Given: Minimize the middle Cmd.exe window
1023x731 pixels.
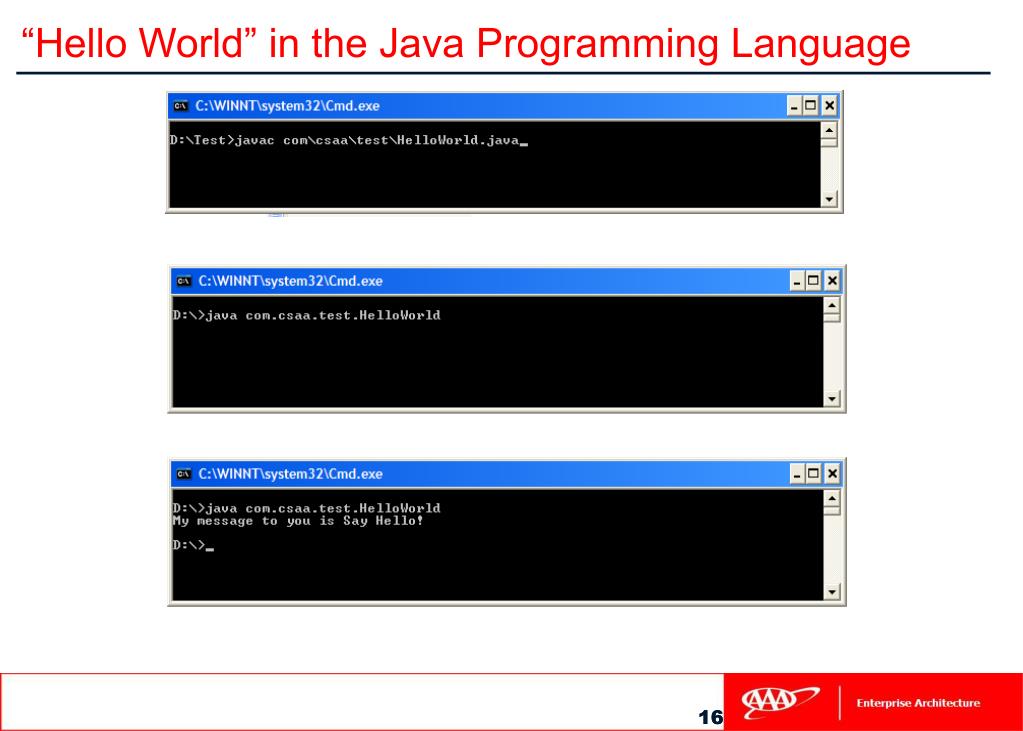Looking at the screenshot, I should coord(797,281).
